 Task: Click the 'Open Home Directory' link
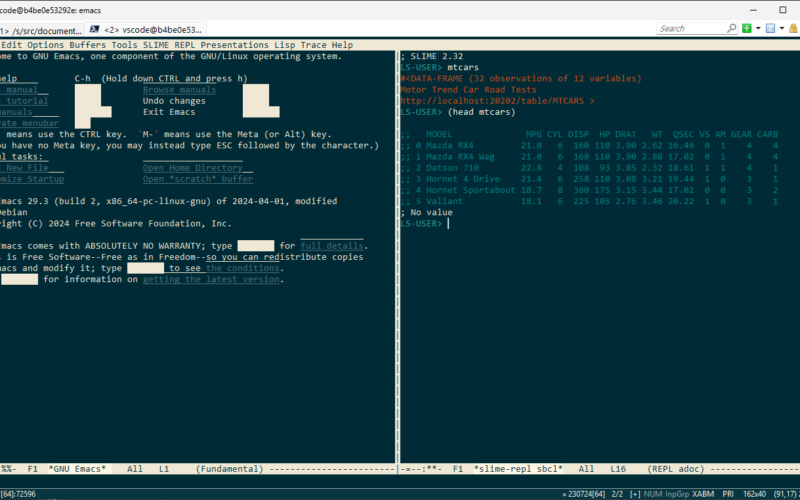(x=196, y=168)
